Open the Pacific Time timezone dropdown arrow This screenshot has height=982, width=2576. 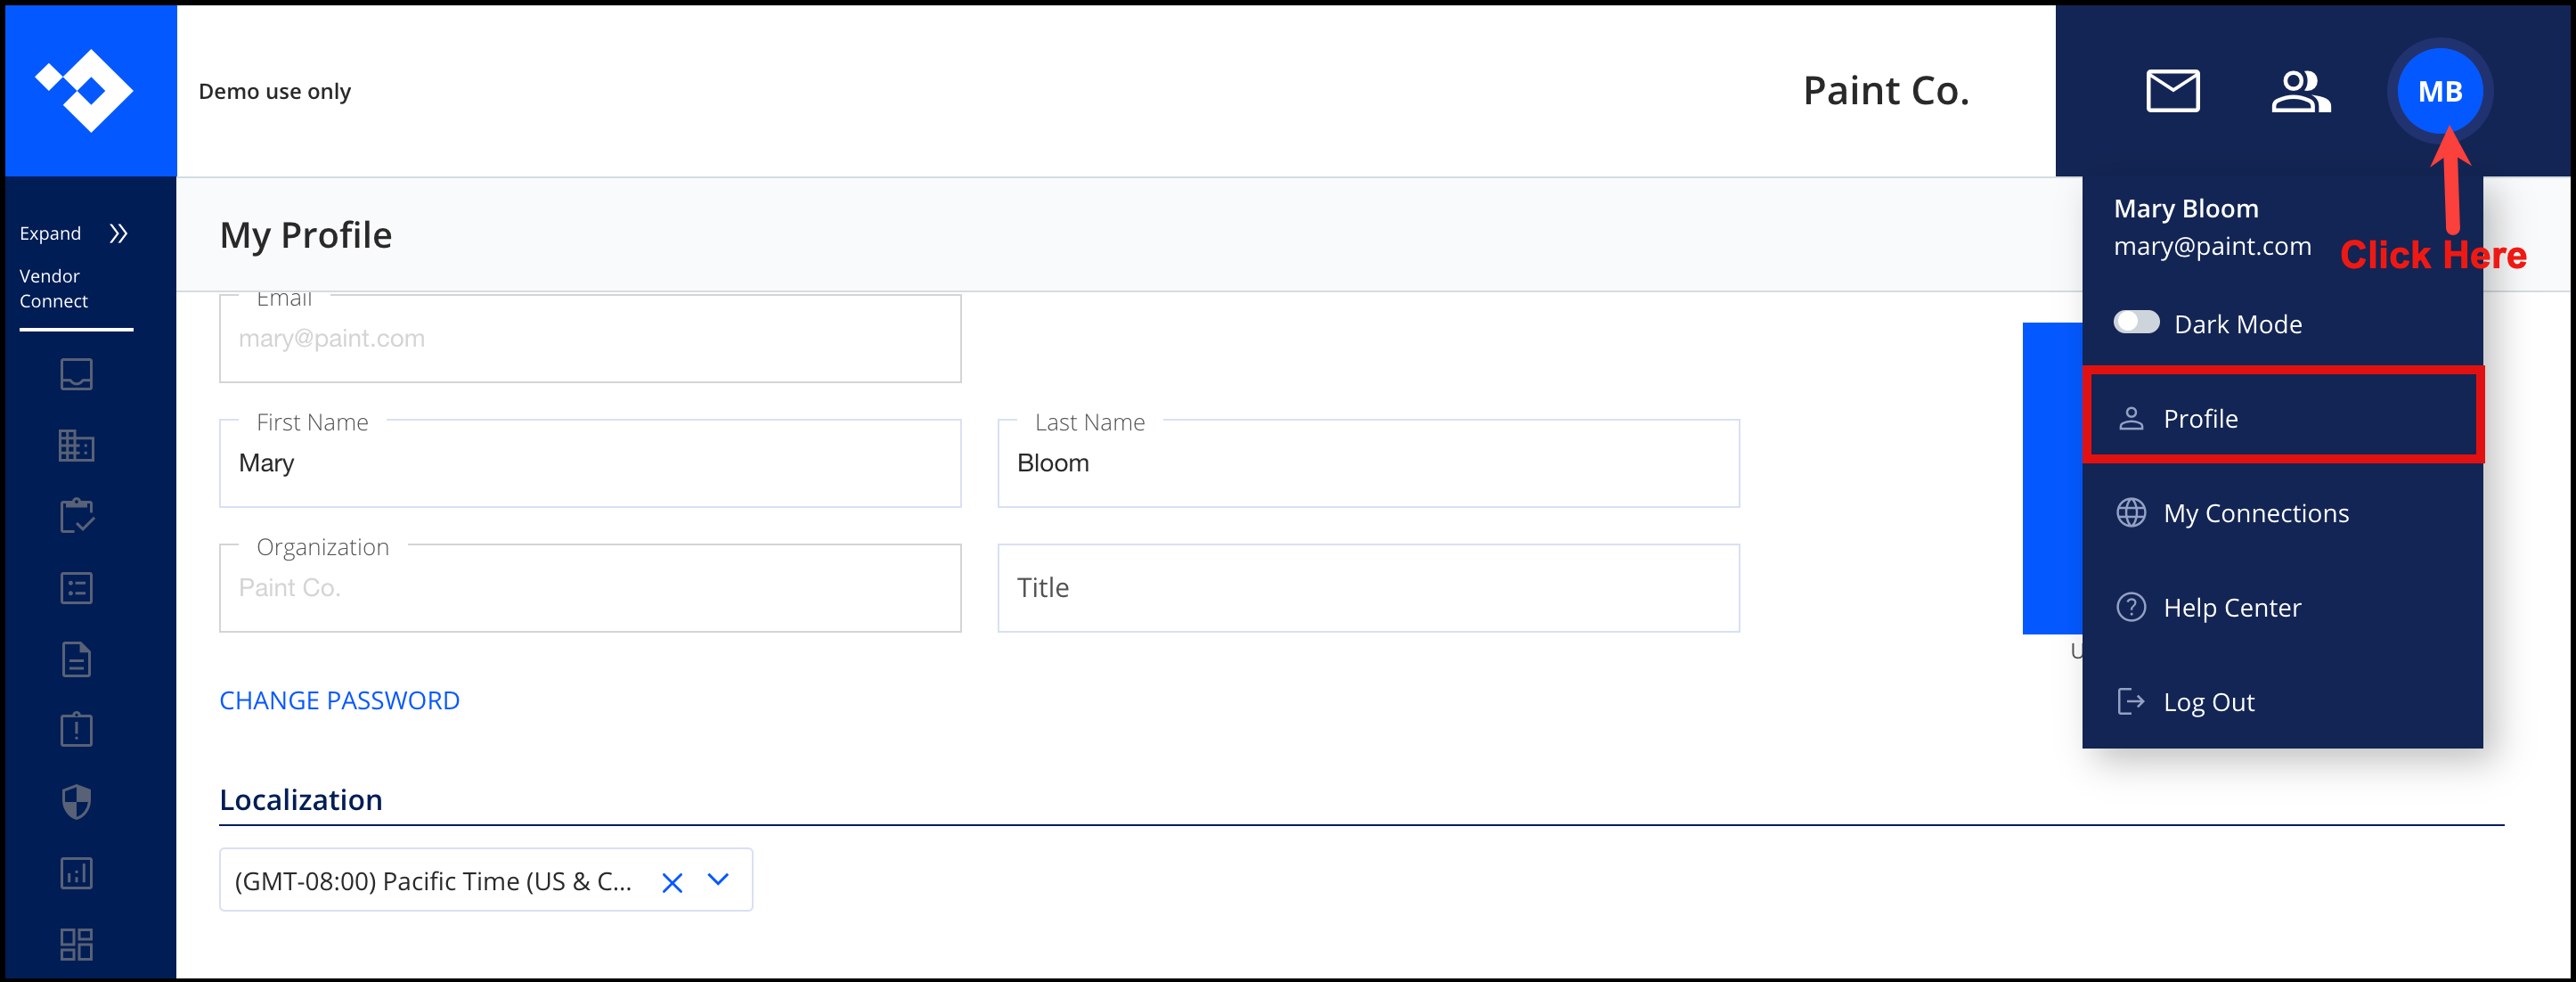(718, 880)
